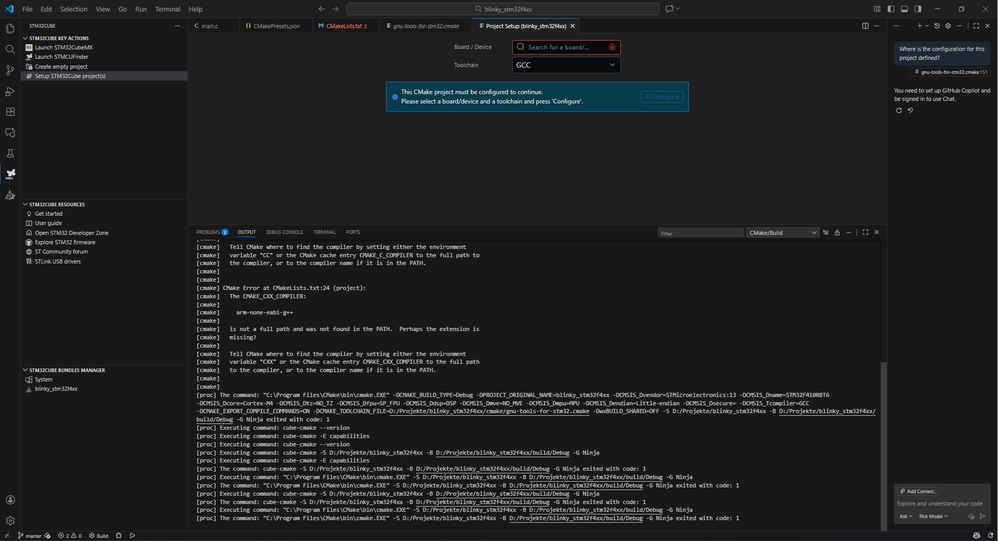Focus the board search input field

(564, 47)
